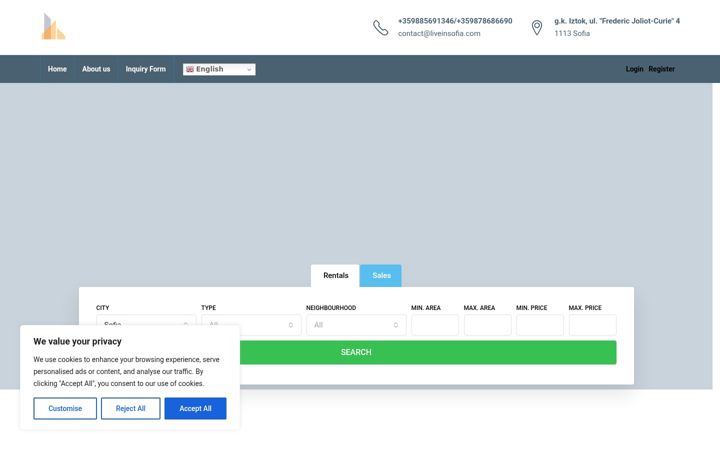
Task: Switch to the Rentals tab
Action: tap(335, 276)
